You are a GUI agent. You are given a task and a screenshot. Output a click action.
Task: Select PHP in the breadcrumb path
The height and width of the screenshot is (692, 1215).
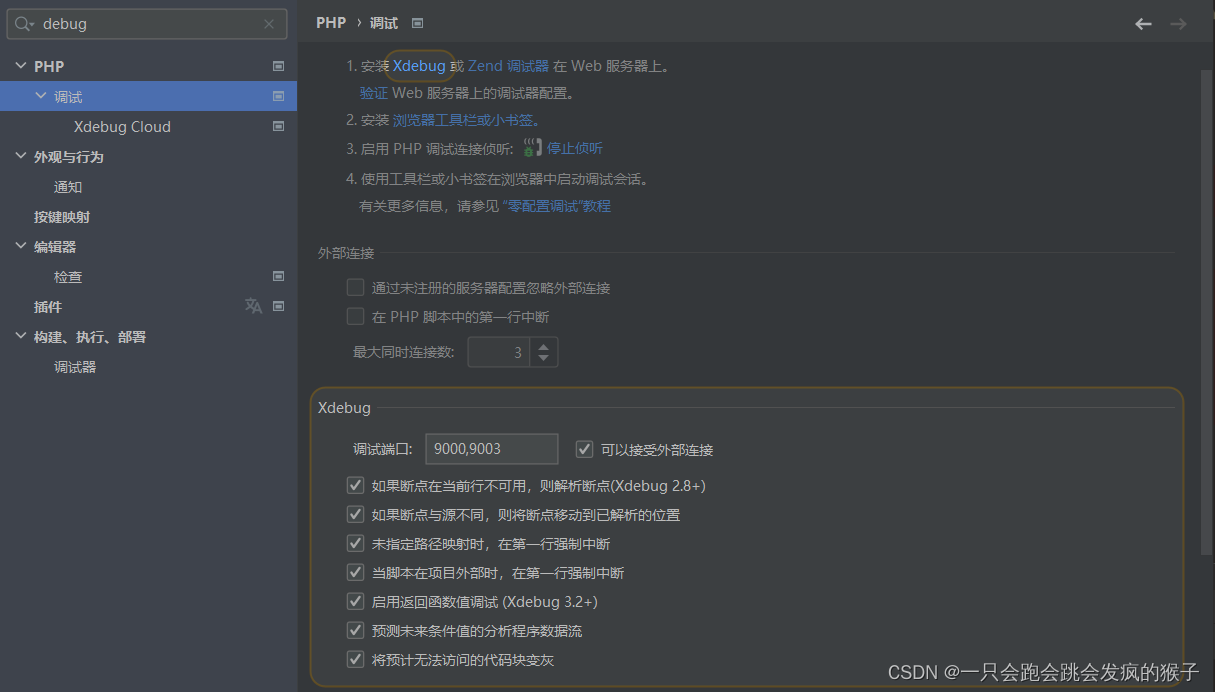pos(330,22)
